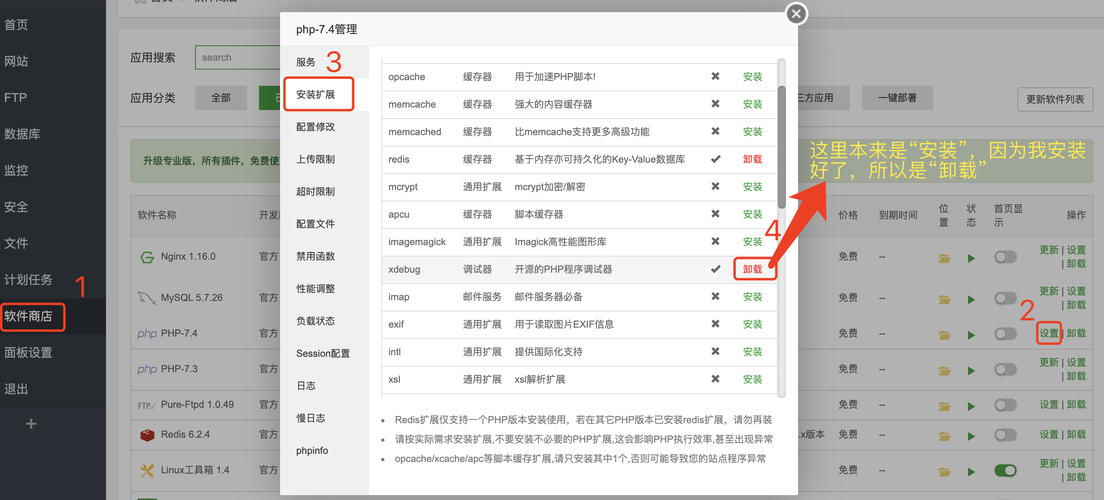Install the imagemagick extension
The width and height of the screenshot is (1104, 500).
[752, 242]
